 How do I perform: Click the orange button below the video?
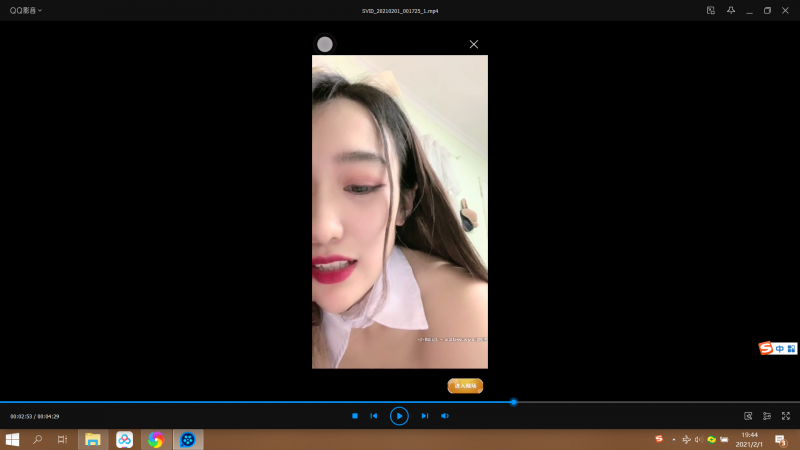tap(465, 385)
